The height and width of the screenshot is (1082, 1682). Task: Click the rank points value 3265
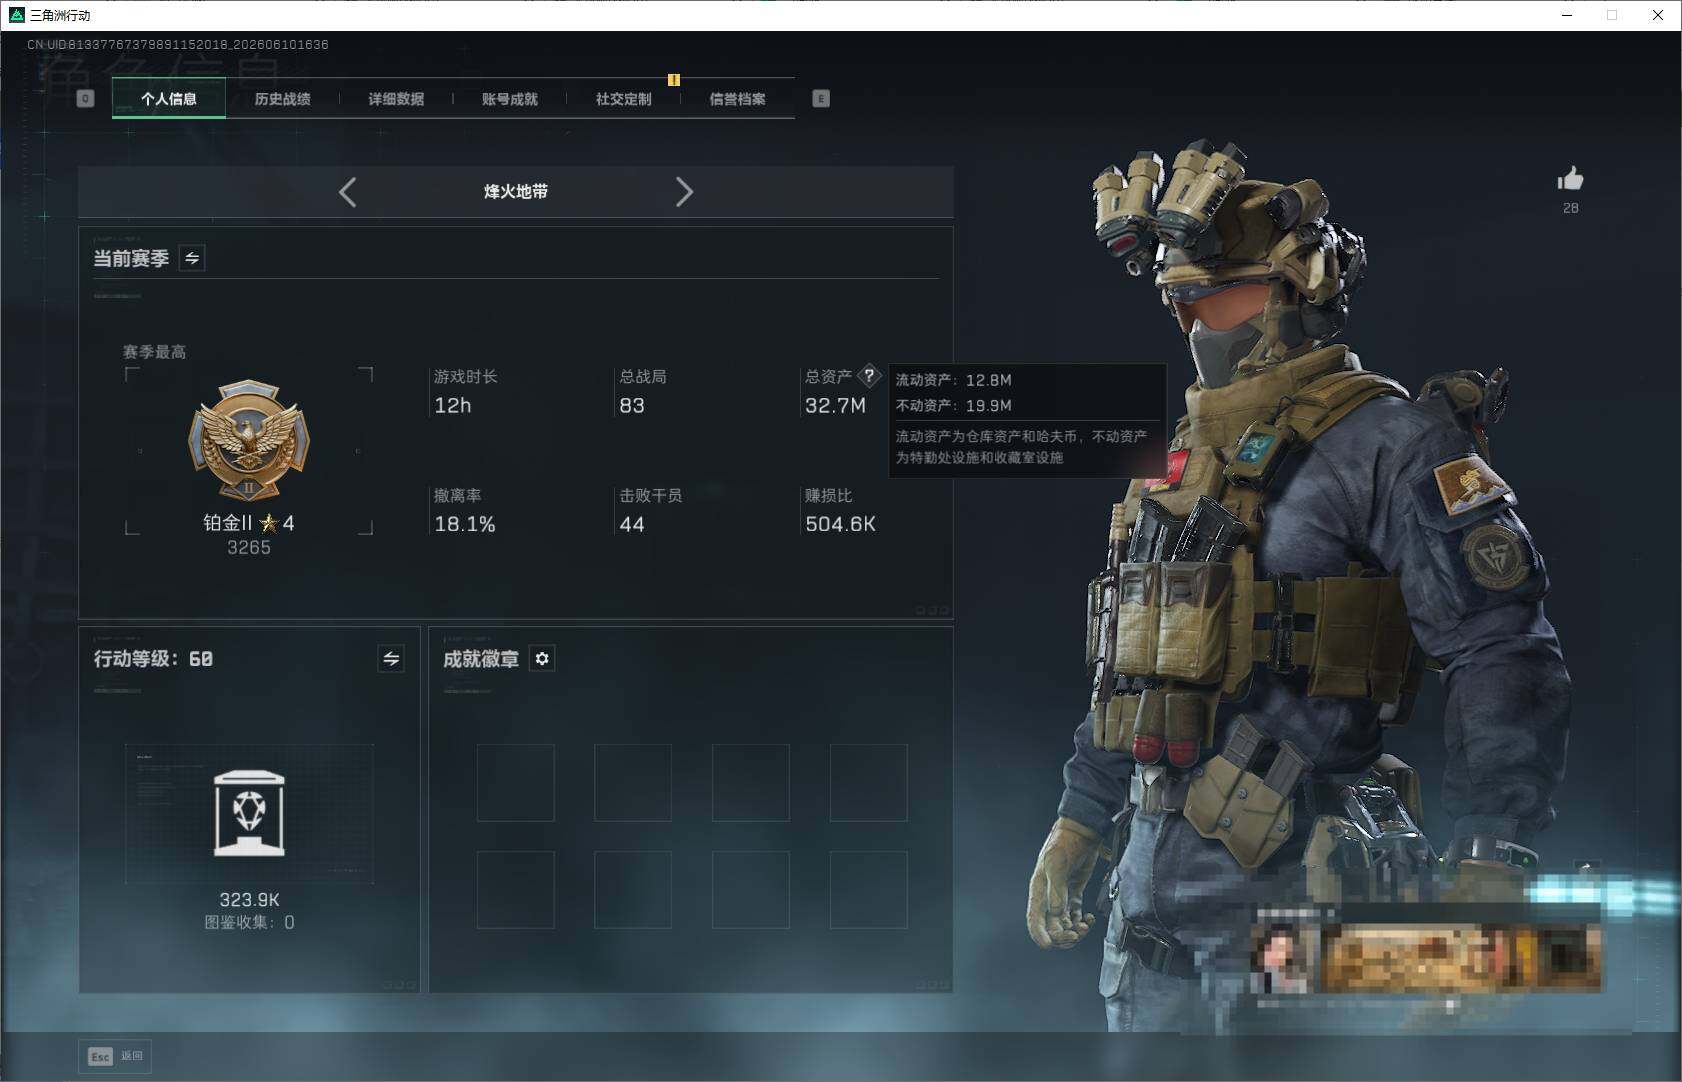point(249,547)
